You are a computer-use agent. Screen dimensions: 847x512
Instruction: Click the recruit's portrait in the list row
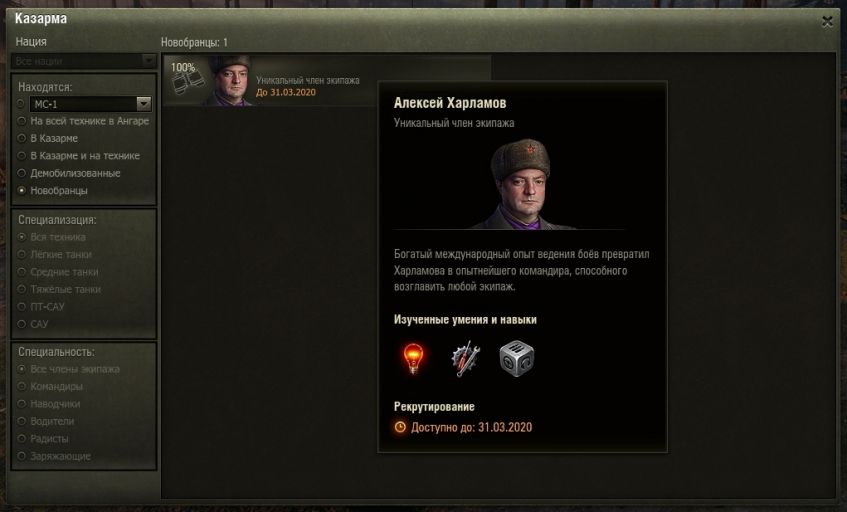click(x=230, y=80)
